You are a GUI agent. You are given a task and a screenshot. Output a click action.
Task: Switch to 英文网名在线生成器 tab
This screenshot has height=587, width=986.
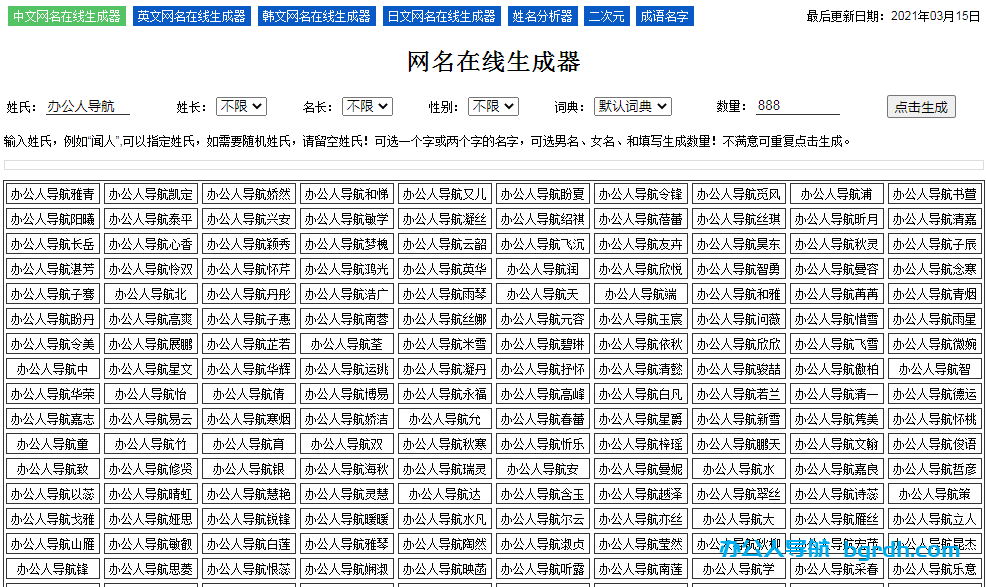click(x=192, y=16)
